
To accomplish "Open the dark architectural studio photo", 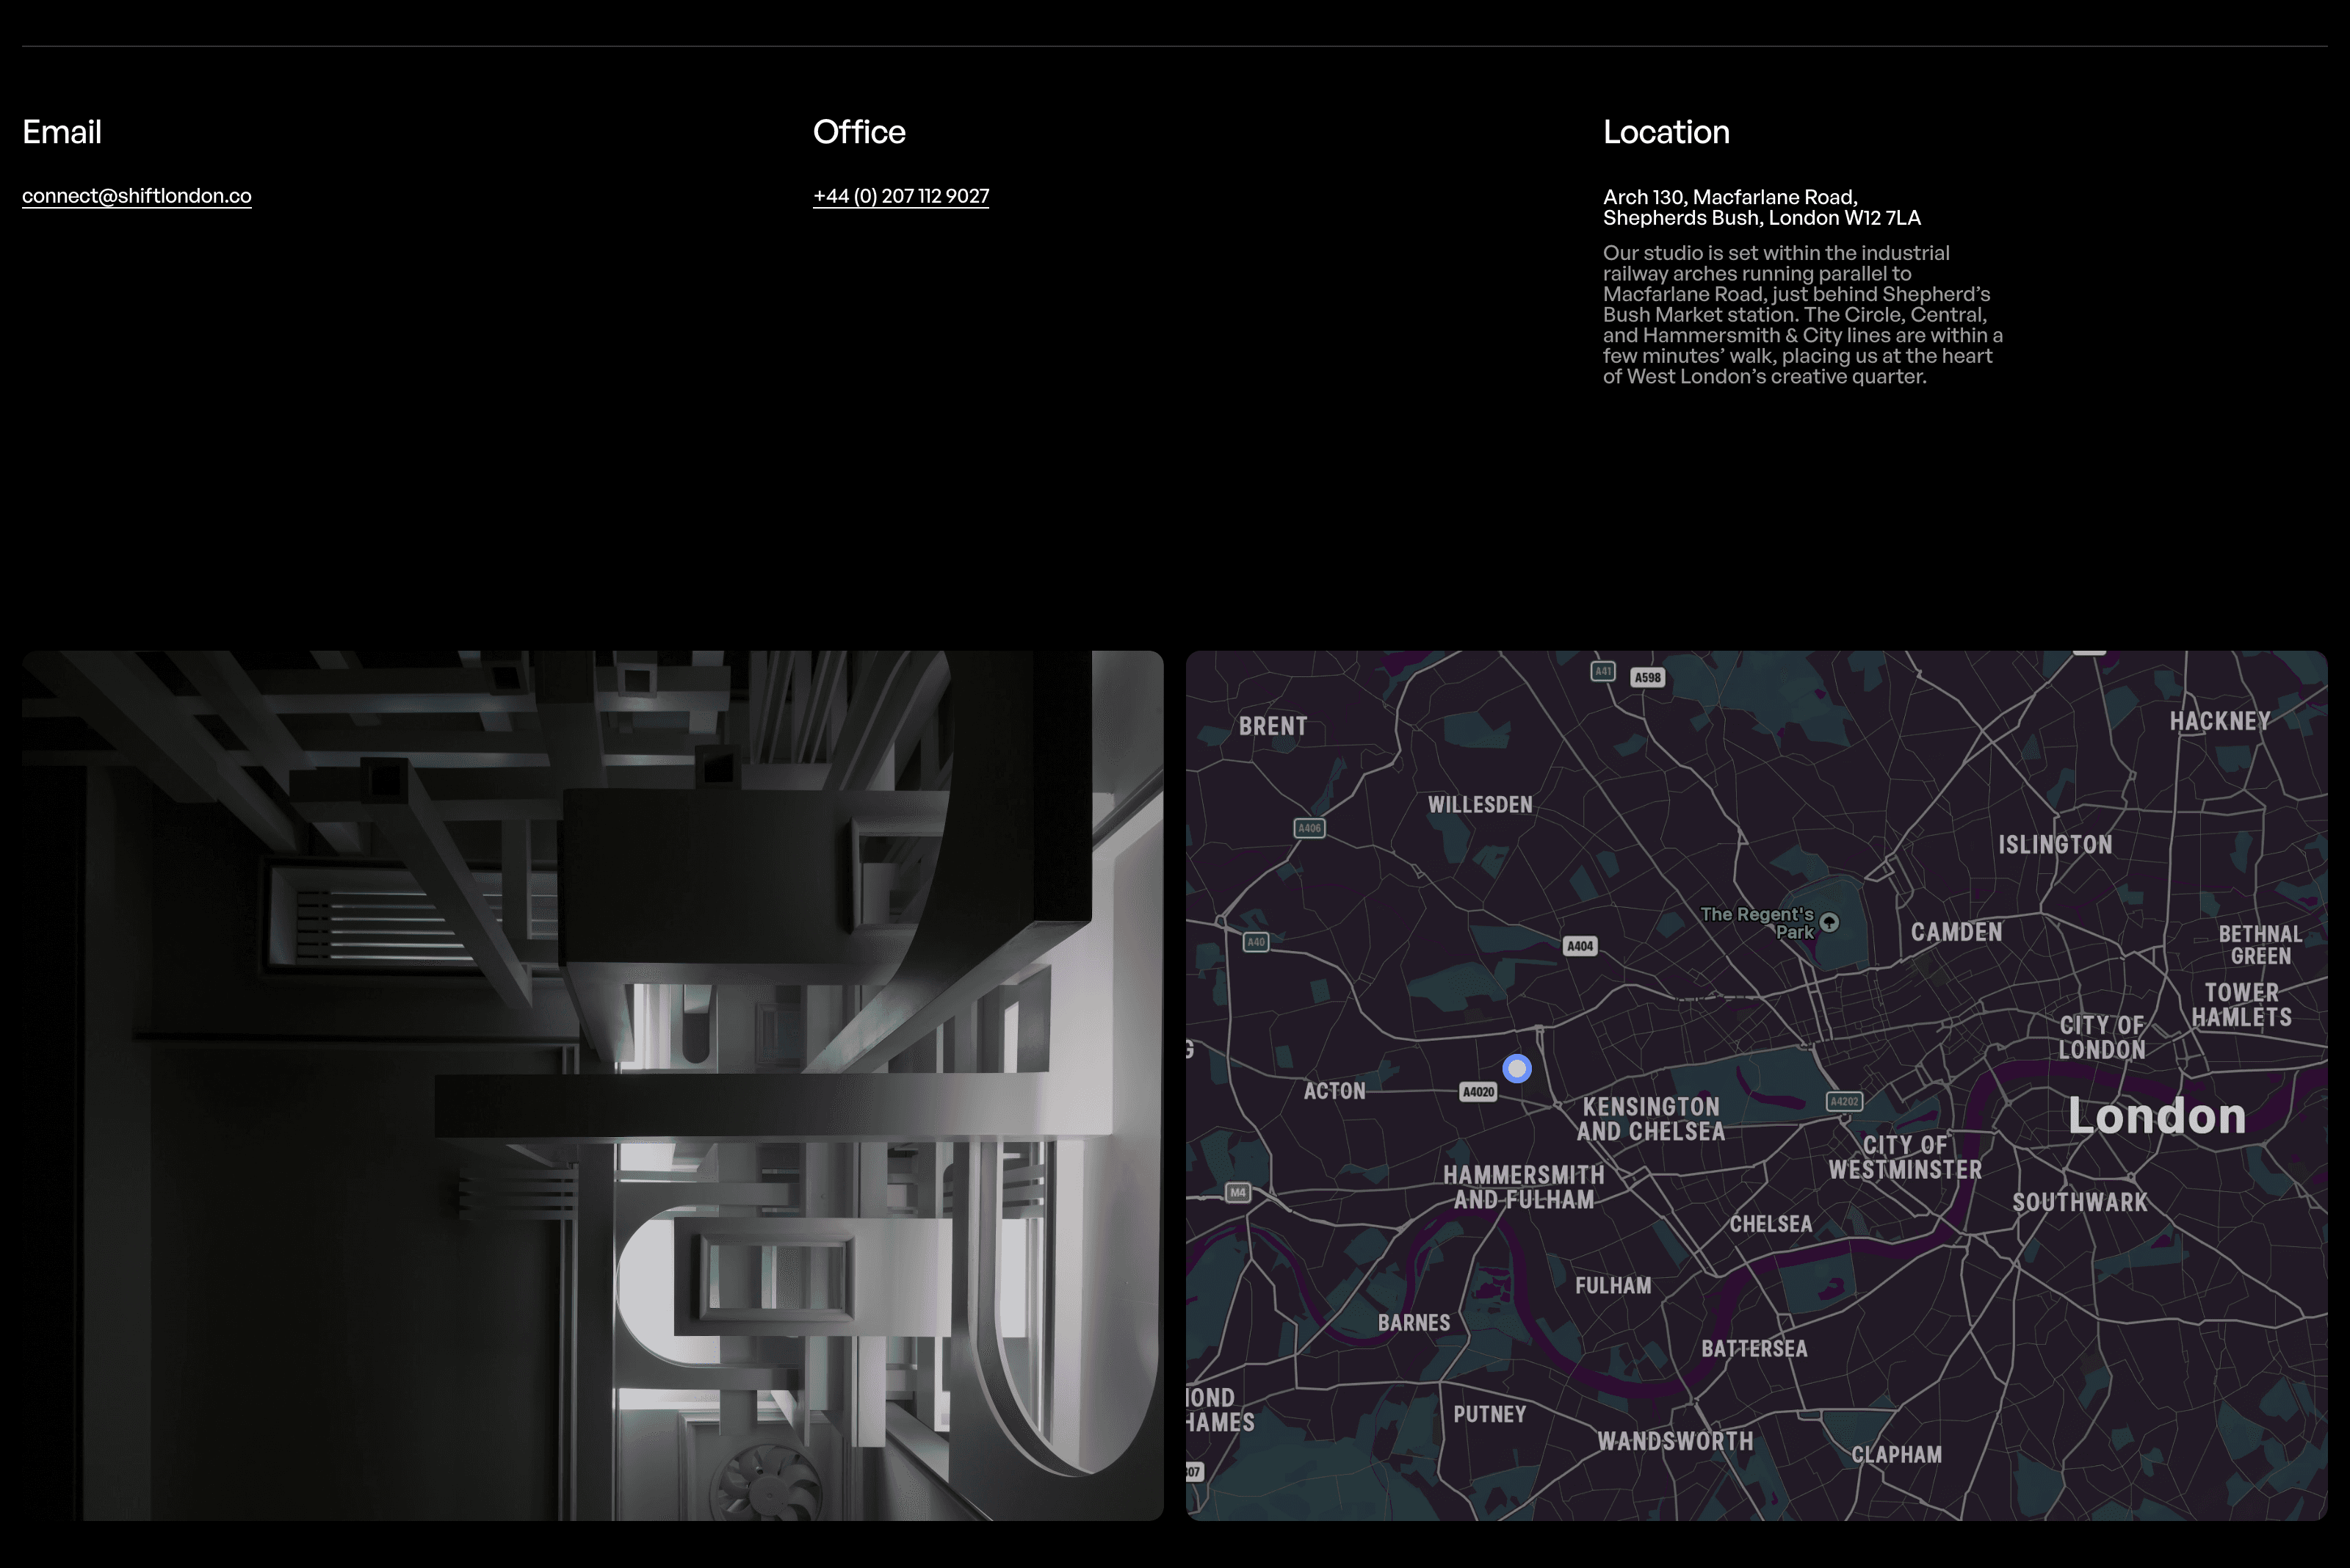I will (x=593, y=1085).
